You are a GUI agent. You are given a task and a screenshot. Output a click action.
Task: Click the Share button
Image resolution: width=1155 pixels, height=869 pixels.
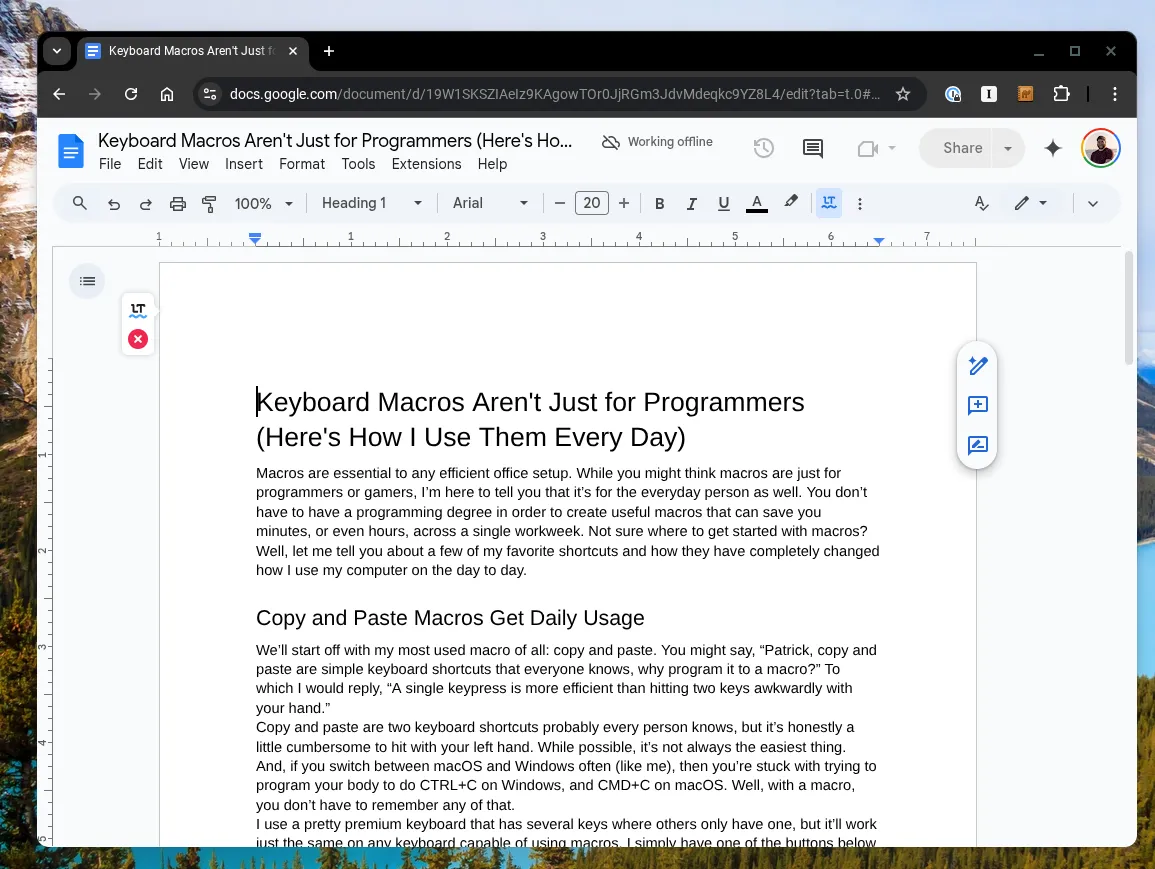pos(962,148)
